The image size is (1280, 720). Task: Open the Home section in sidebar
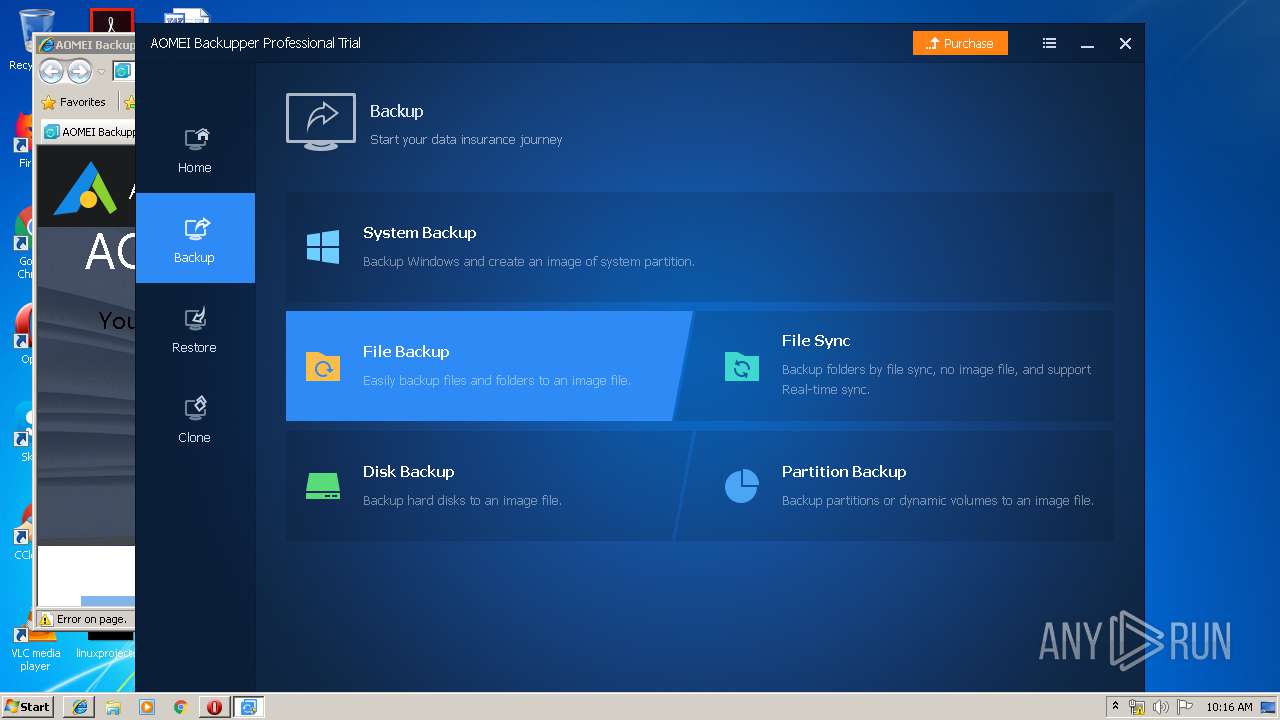[194, 148]
